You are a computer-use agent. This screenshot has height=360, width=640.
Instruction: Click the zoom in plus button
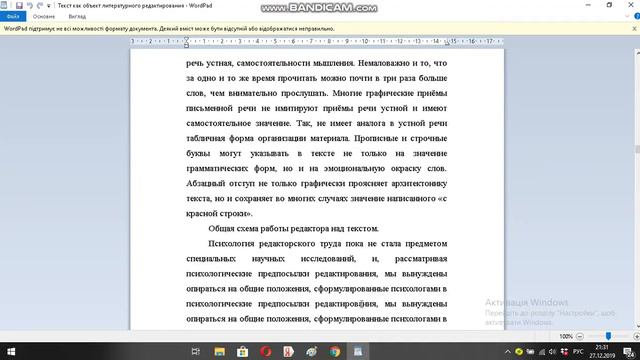click(636, 336)
